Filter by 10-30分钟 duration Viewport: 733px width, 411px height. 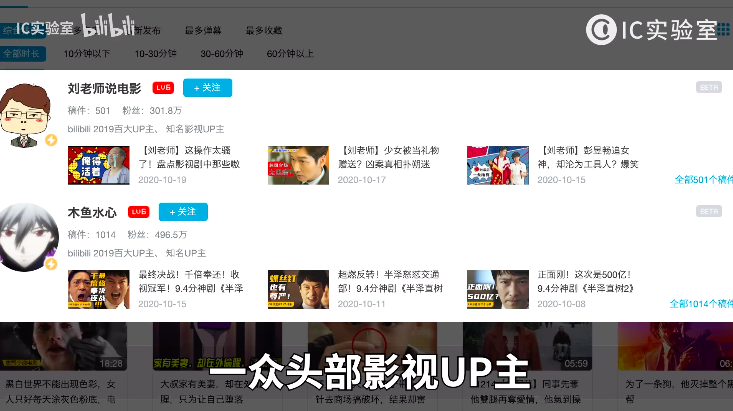155,54
